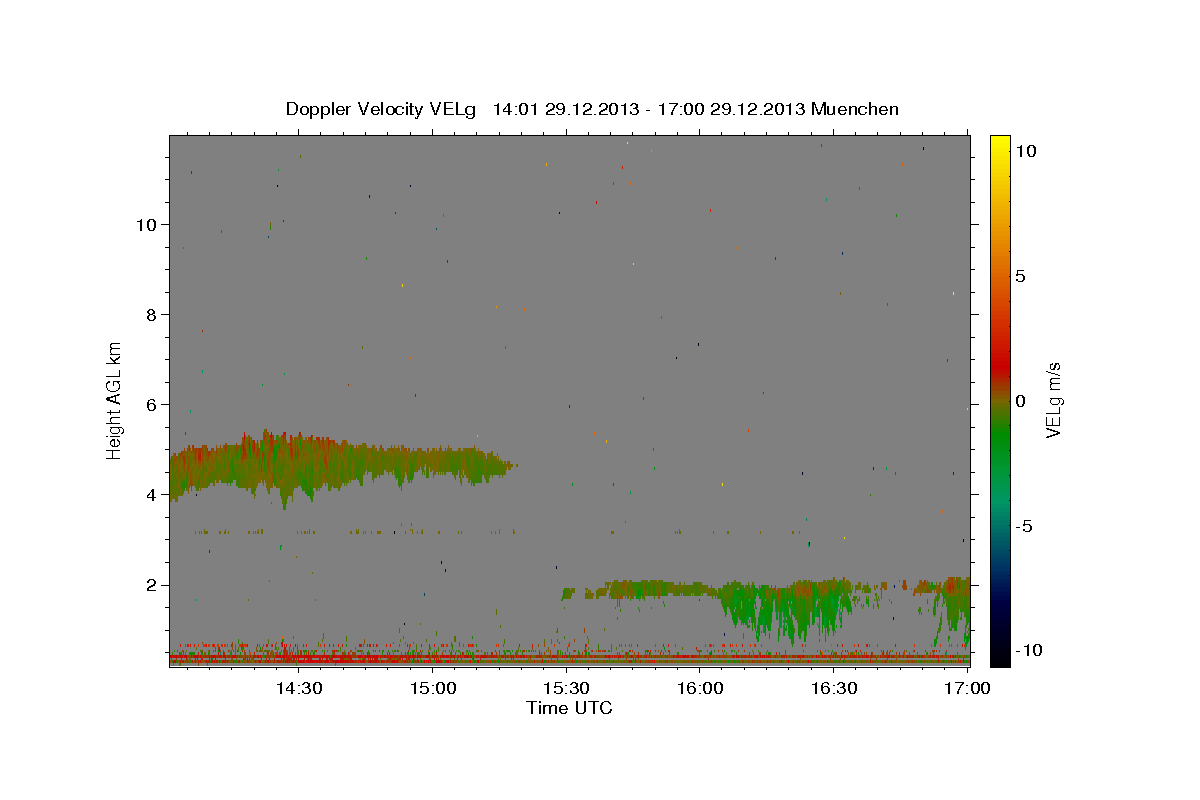The image size is (1200, 800).
Task: Click the colorbar value 5 label
Action: pos(1020,276)
